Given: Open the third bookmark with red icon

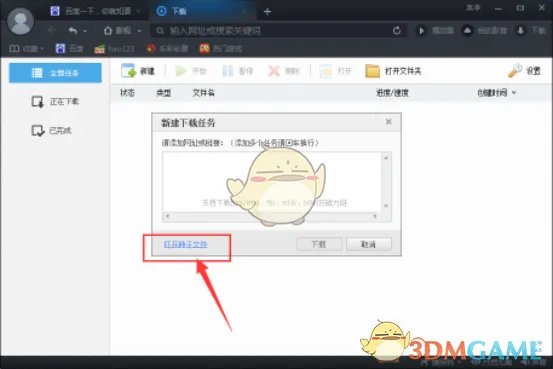Looking at the screenshot, I should tap(167, 48).
